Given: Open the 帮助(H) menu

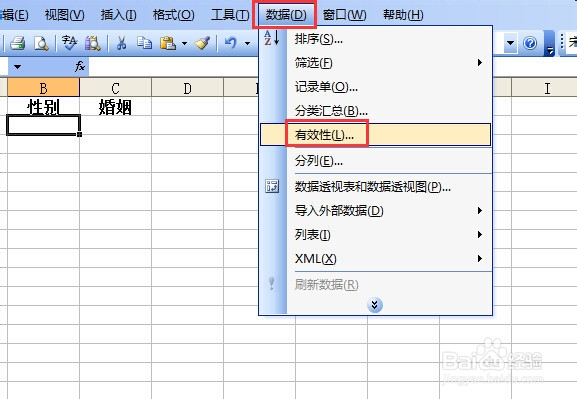Looking at the screenshot, I should tap(403, 15).
